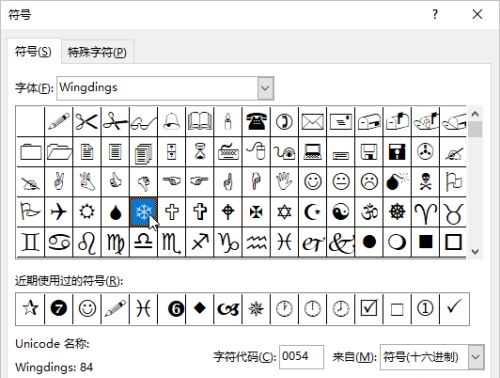
Task: Select the frowning face symbol
Action: 369,182
